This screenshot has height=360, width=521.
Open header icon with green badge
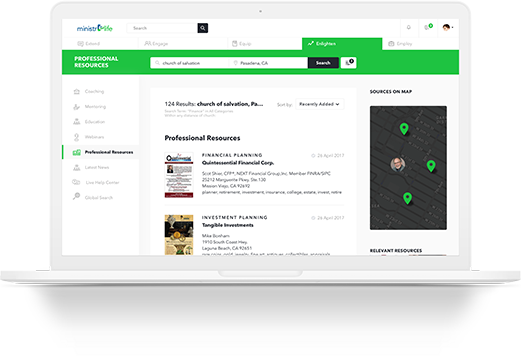(x=428, y=27)
